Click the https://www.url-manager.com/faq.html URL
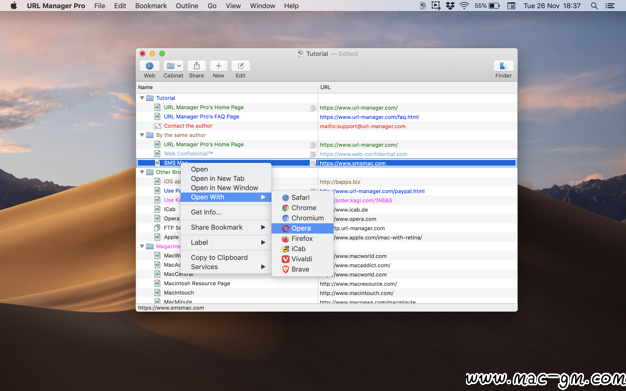626x391 pixels. 369,117
